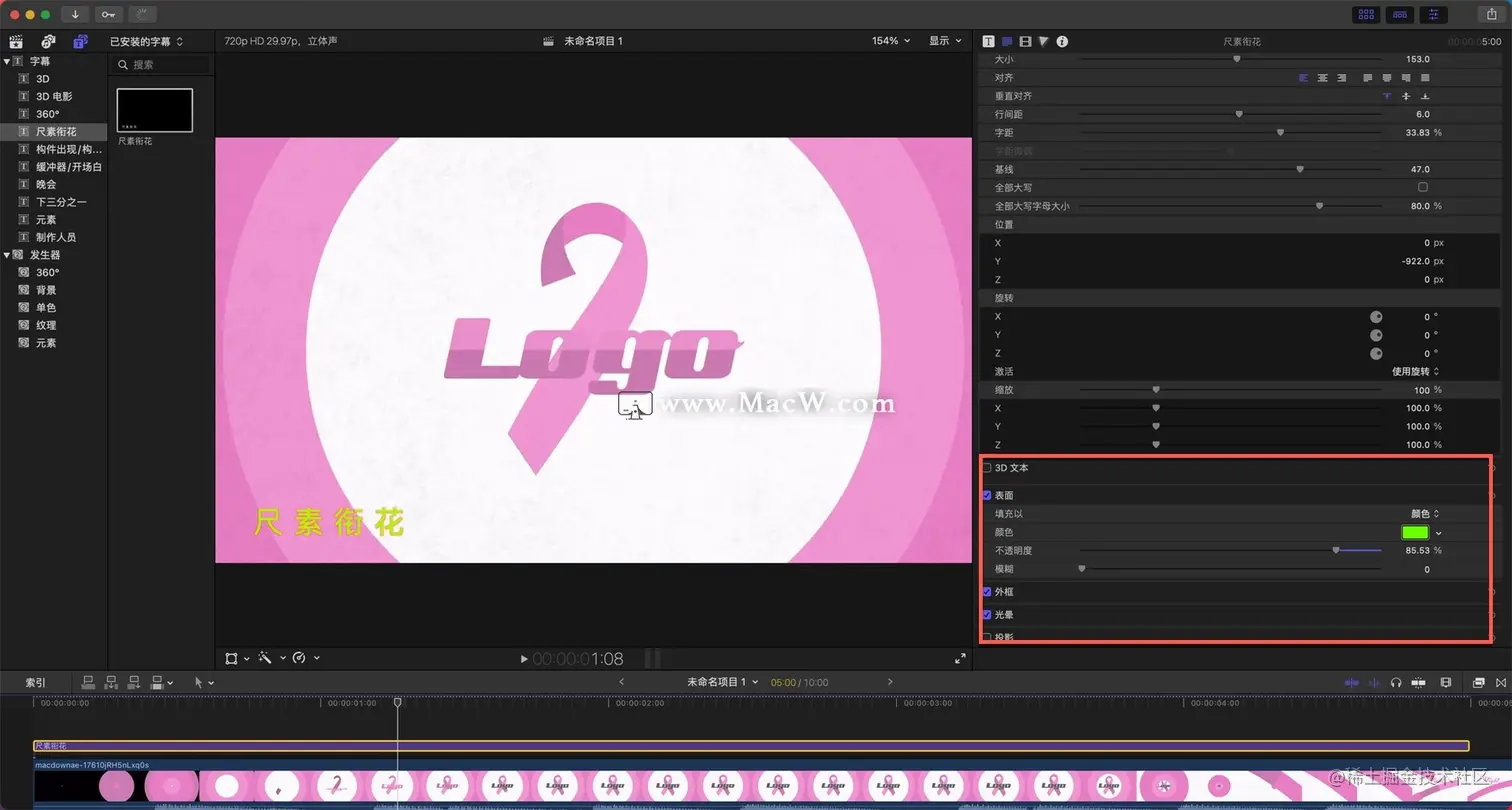The height and width of the screenshot is (810, 1512).
Task: Click the 搜索 search field
Action: click(161, 64)
